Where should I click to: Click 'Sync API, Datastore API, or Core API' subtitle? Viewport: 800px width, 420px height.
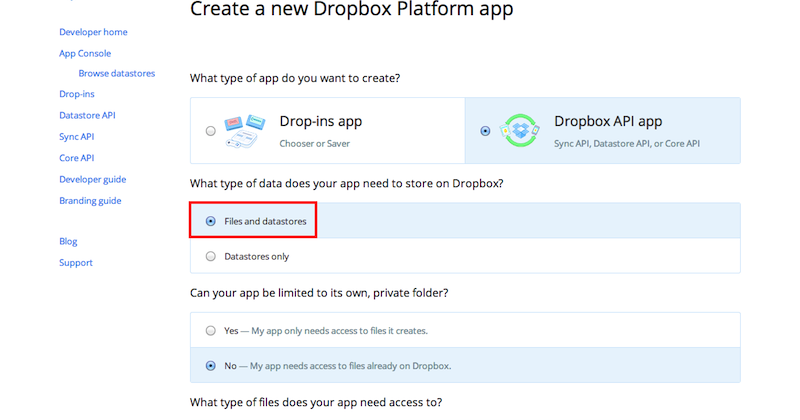click(627, 144)
